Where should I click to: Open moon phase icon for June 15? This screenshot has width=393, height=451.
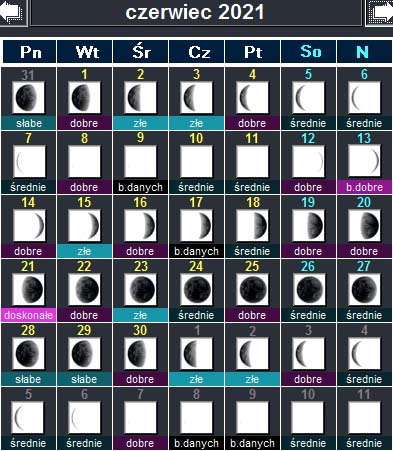[84, 226]
